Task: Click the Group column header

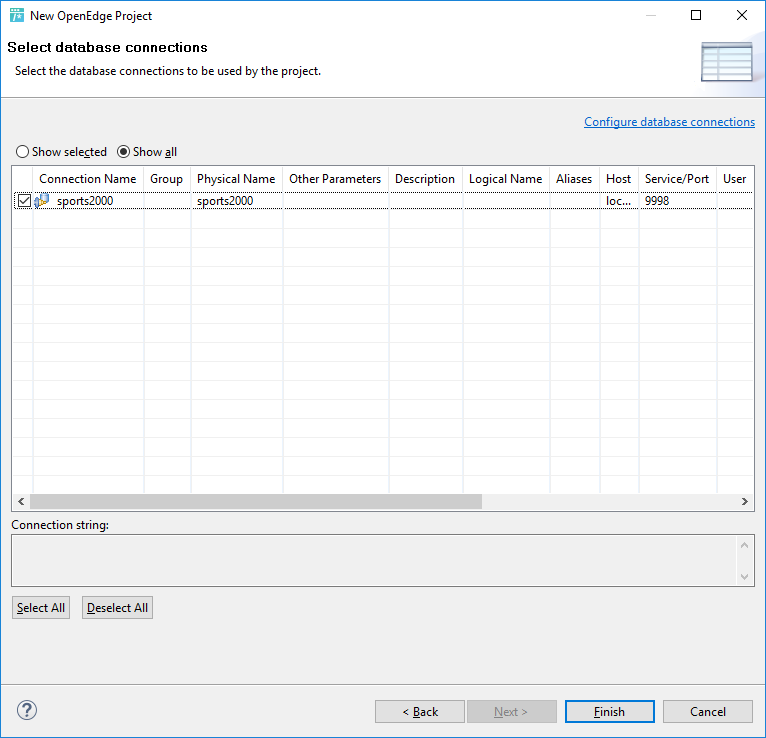Action: [x=167, y=179]
